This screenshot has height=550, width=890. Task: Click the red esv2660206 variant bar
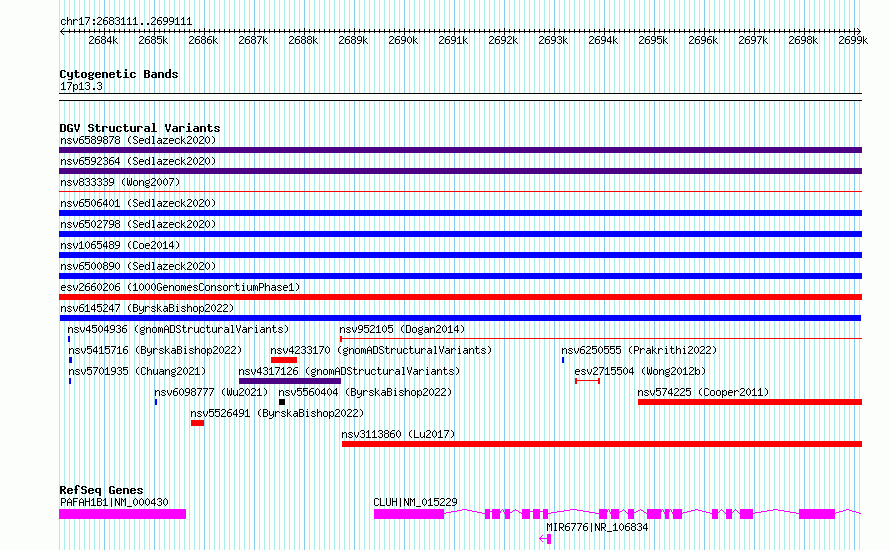(460, 297)
